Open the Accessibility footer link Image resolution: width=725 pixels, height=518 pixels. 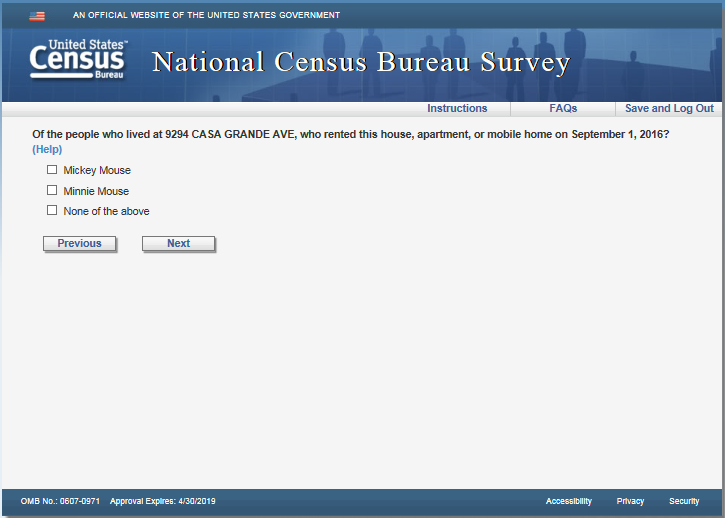pyautogui.click(x=568, y=501)
